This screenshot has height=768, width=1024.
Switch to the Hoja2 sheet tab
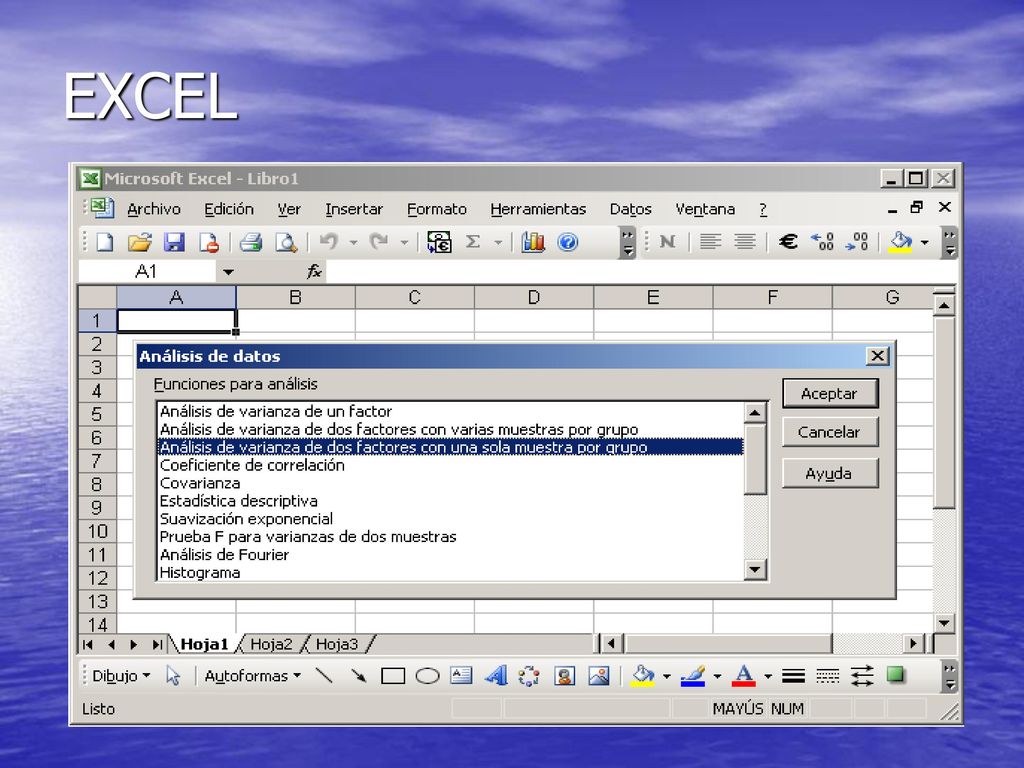(271, 645)
